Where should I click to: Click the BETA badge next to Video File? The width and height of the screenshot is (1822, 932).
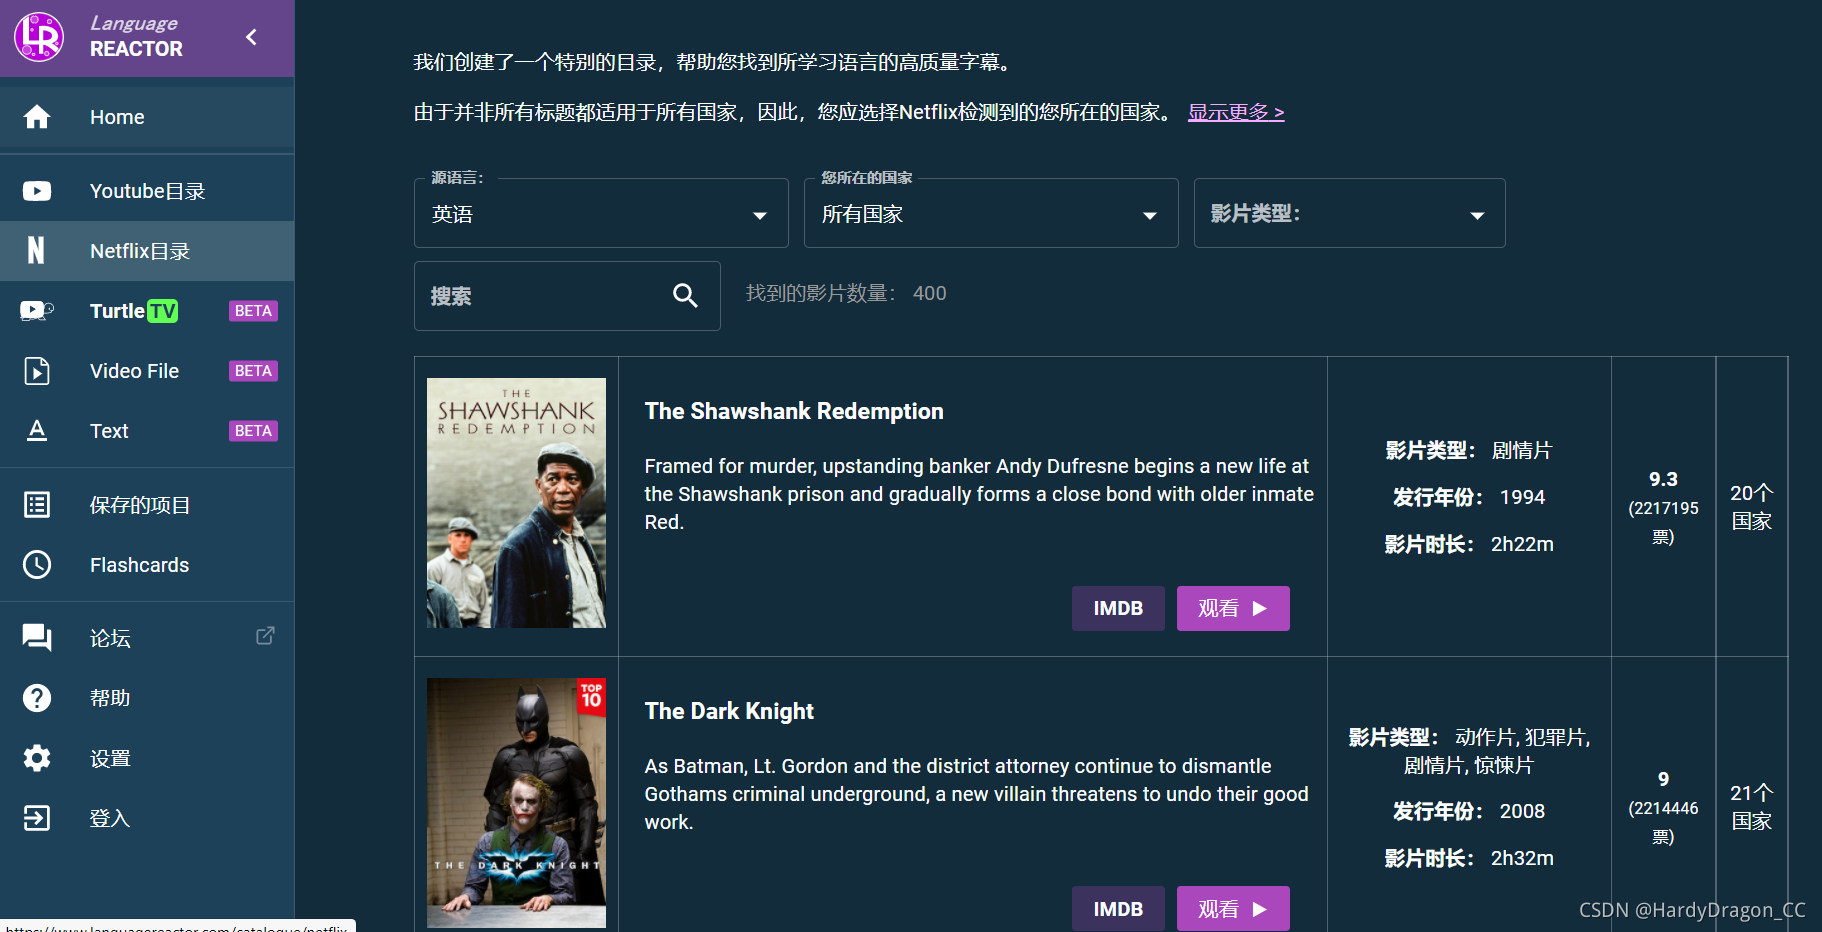coord(253,371)
